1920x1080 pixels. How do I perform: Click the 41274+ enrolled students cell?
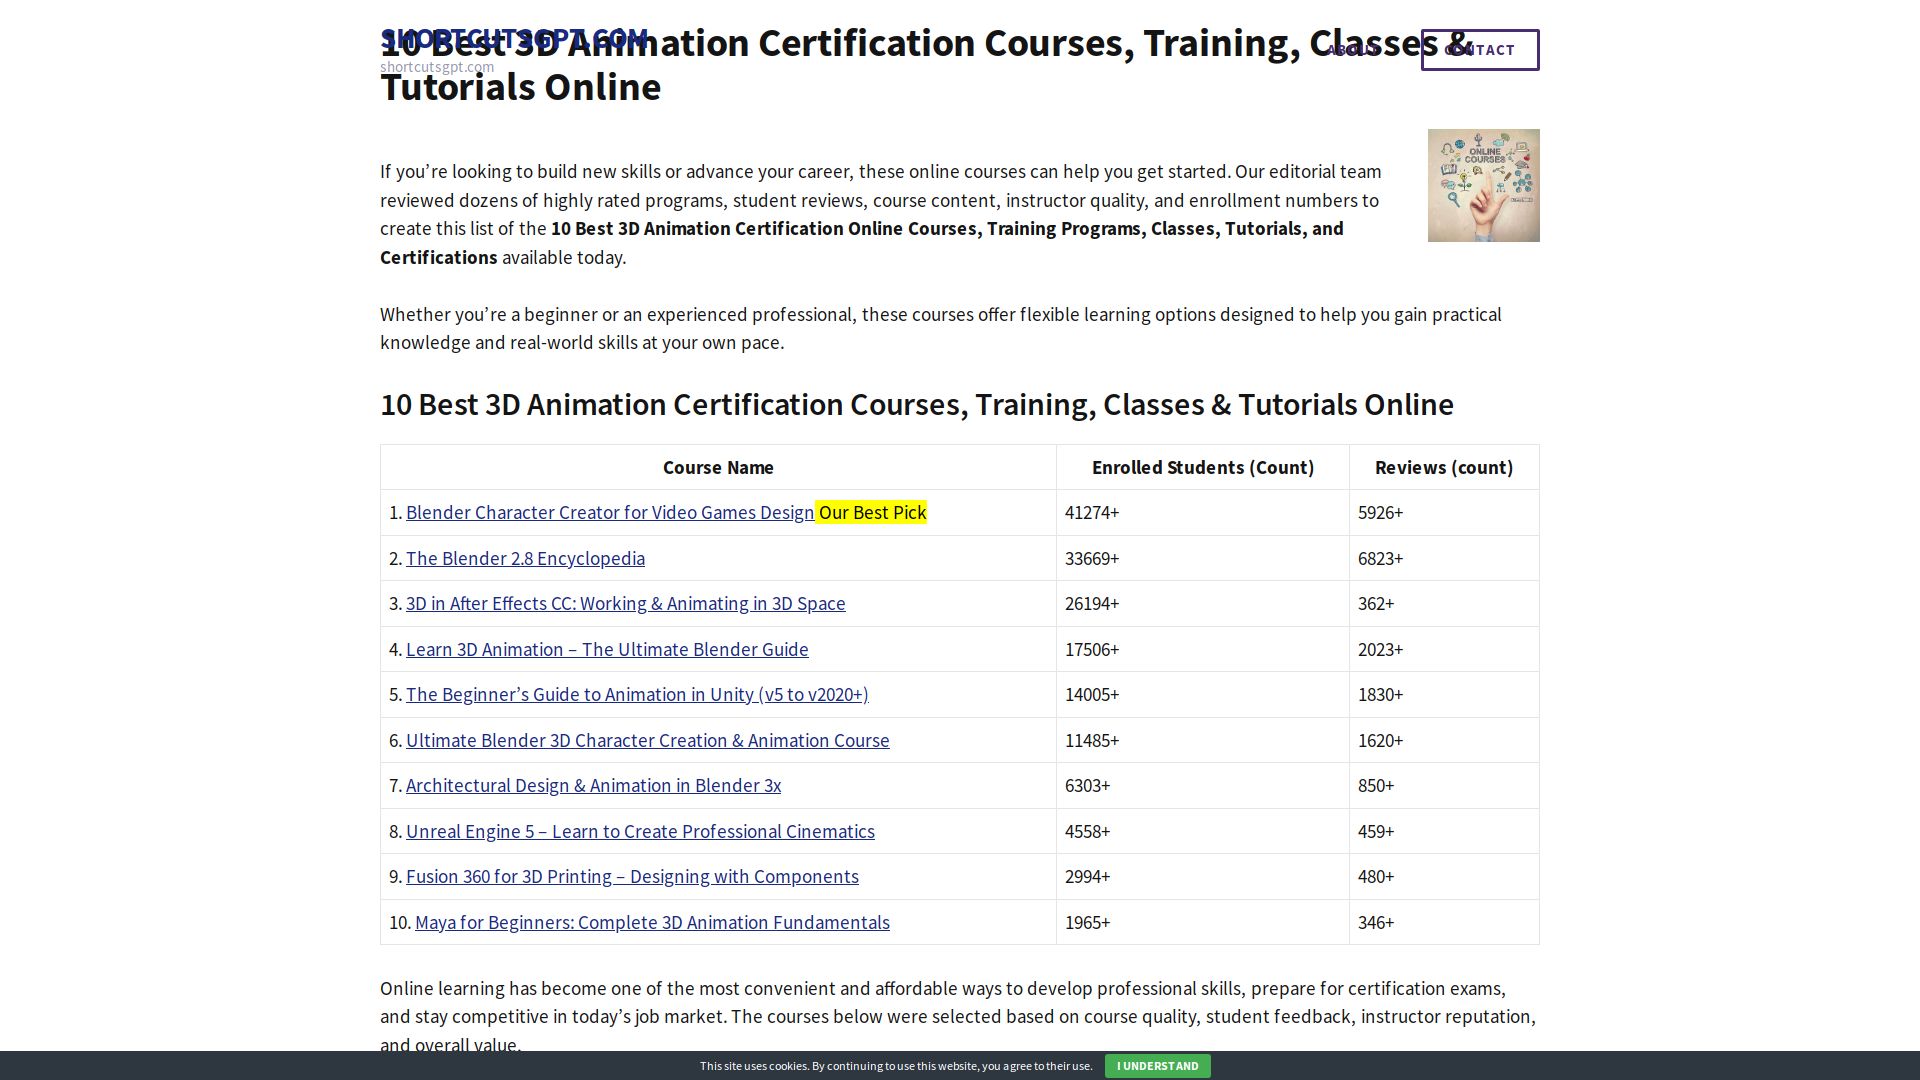[x=1203, y=513]
